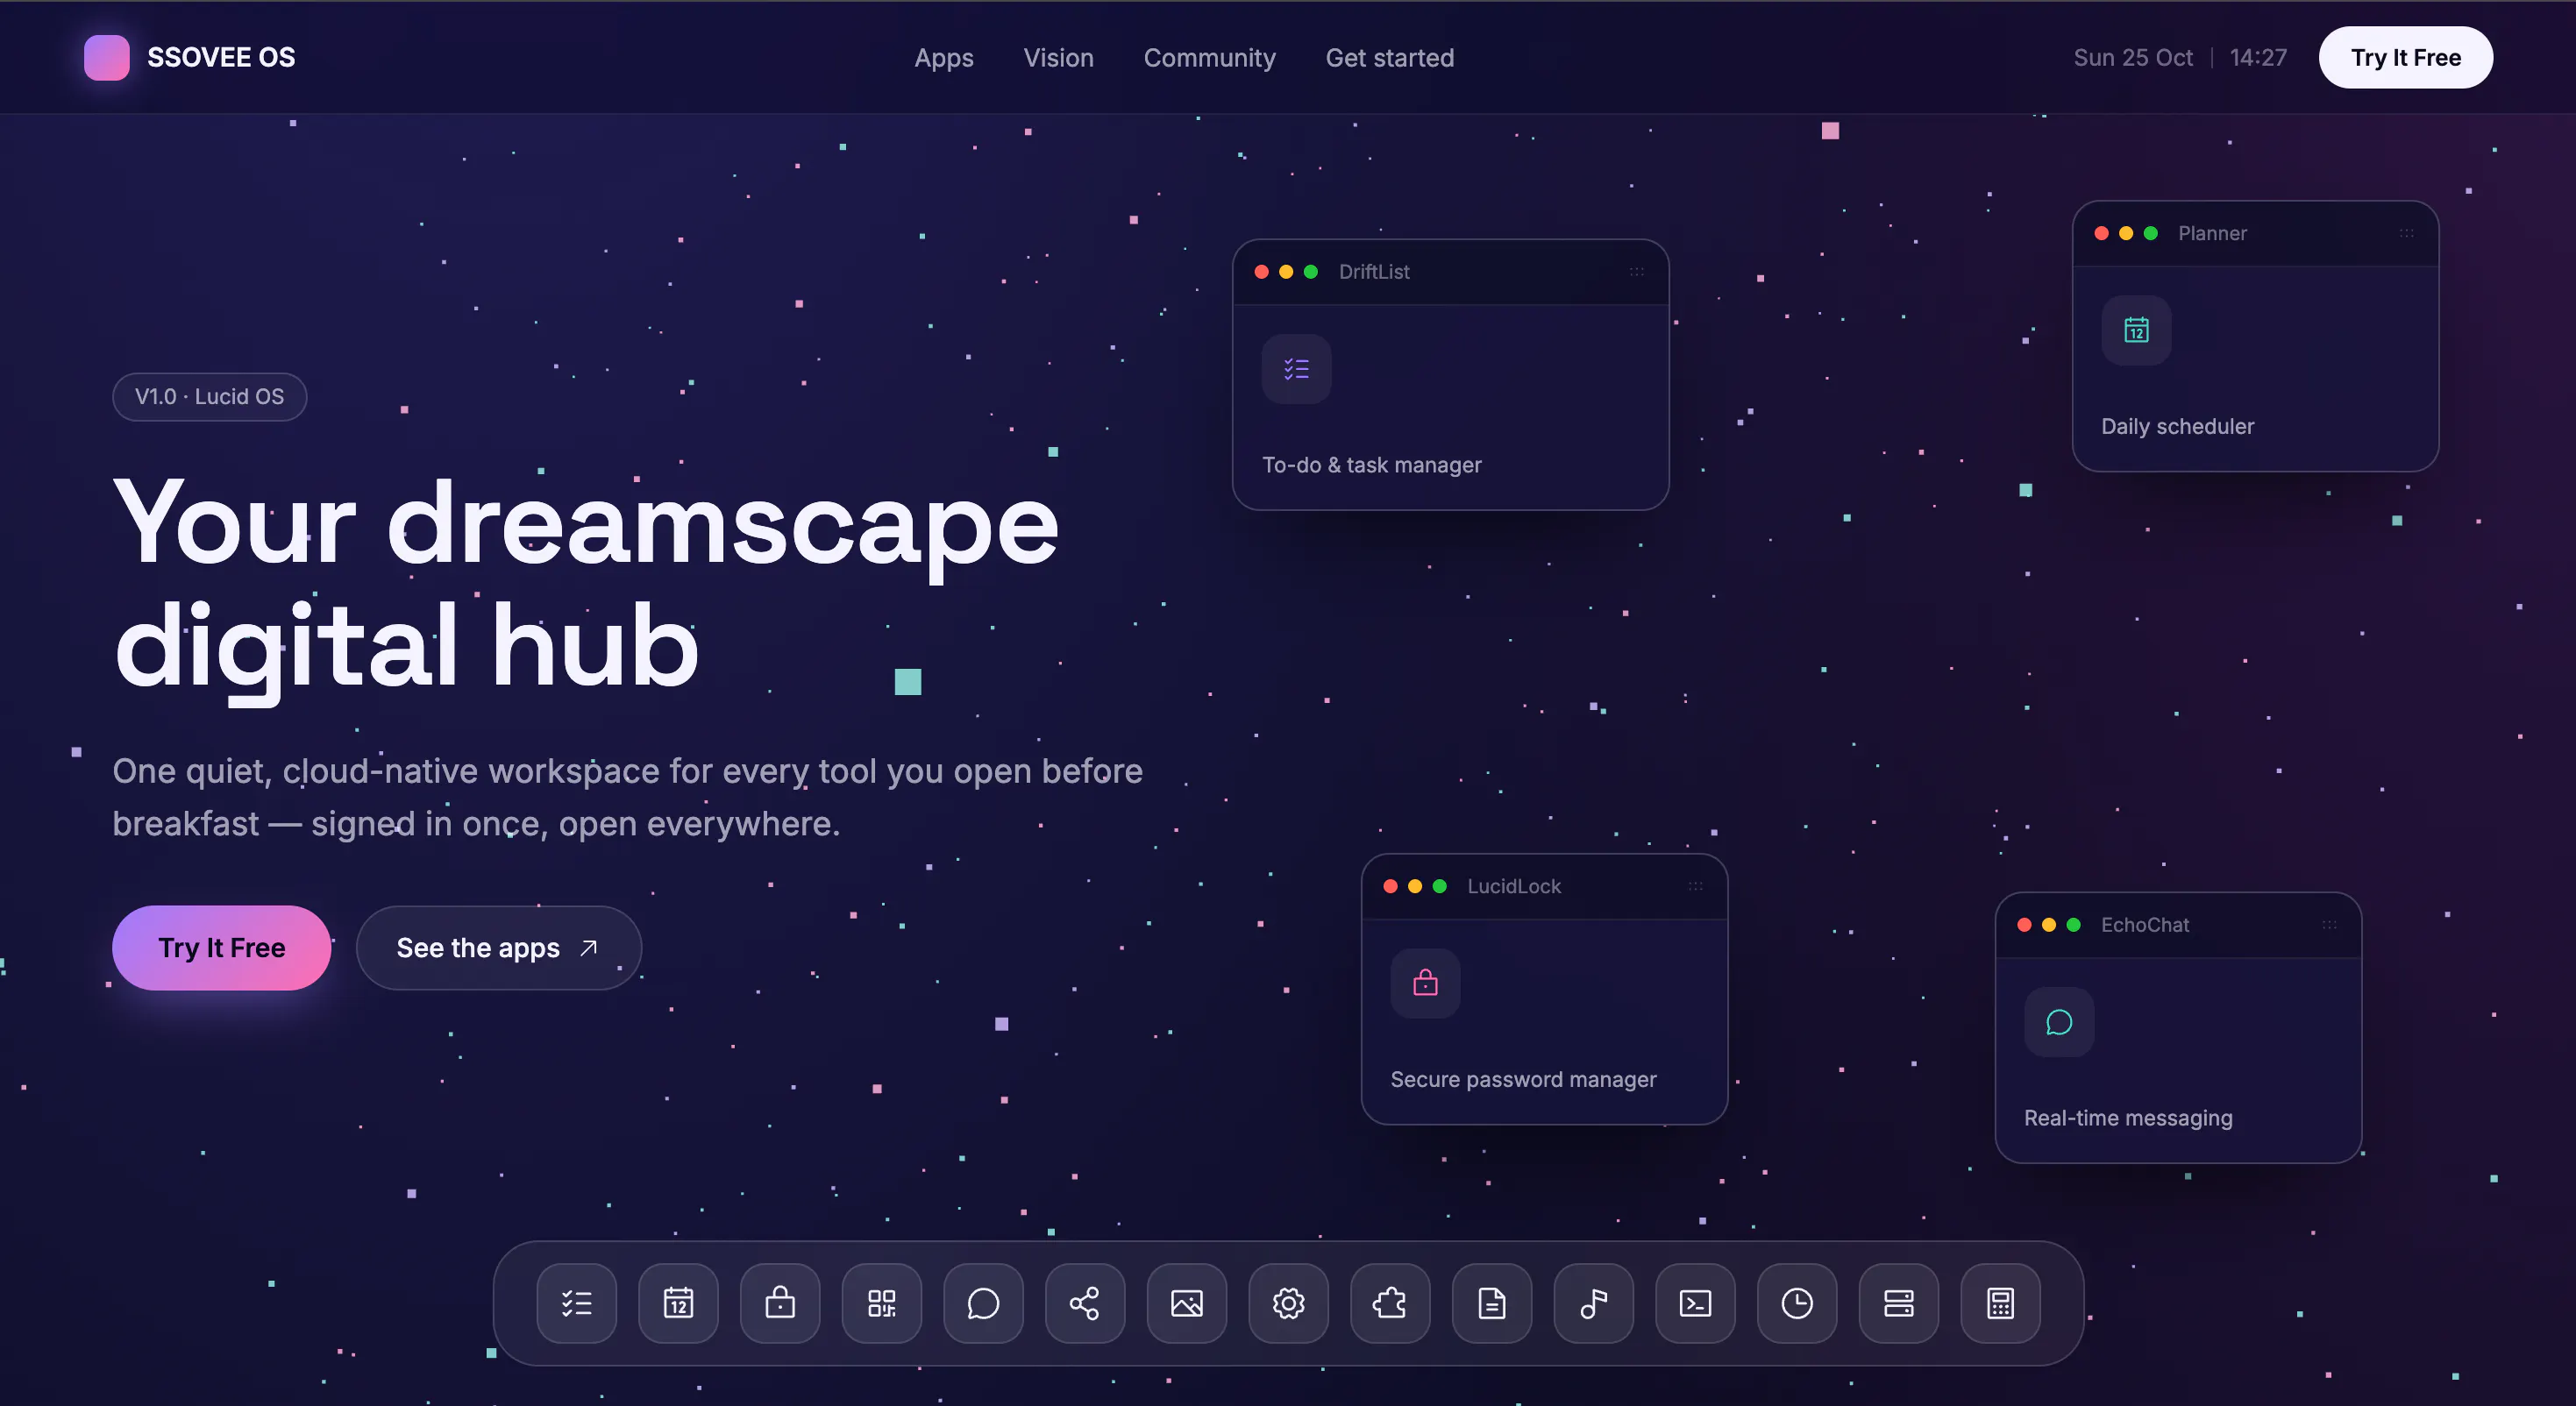Click the LucidLock window title
This screenshot has height=1406, width=2576.
click(1513, 886)
